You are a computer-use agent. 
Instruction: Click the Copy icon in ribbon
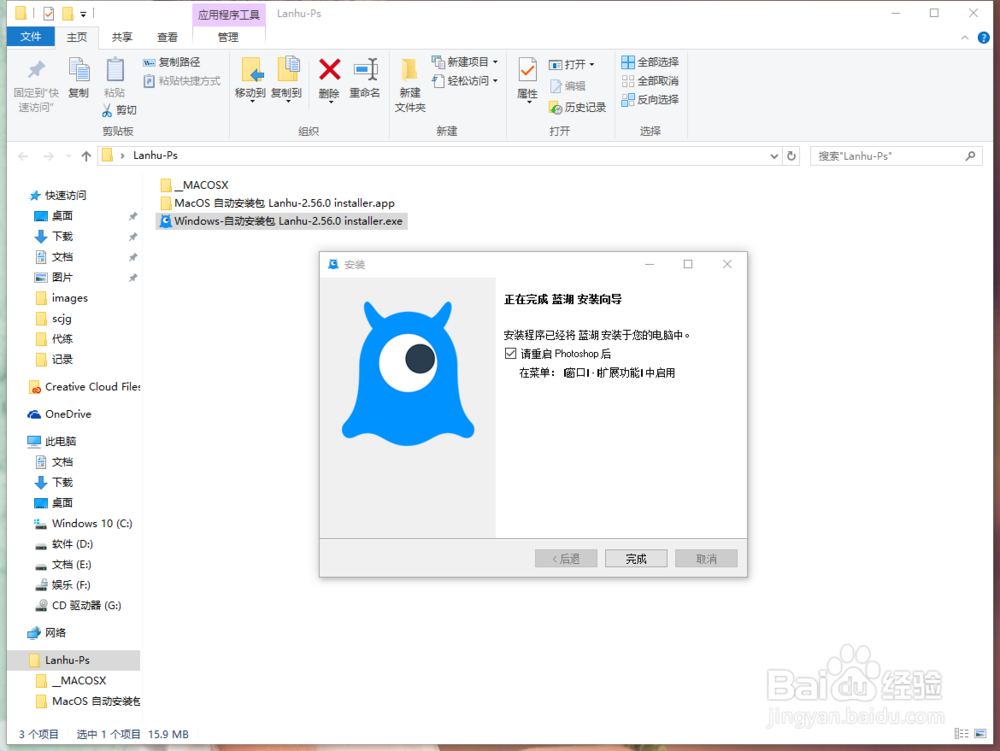tap(79, 70)
